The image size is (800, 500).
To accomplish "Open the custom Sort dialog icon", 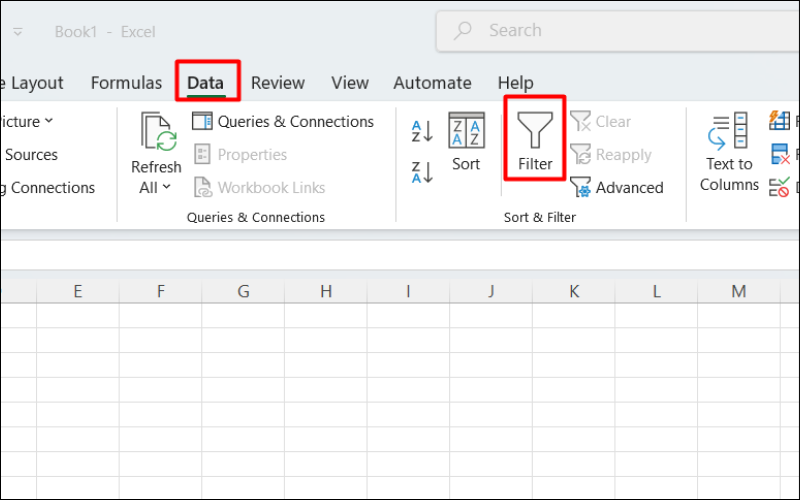I will (466, 131).
